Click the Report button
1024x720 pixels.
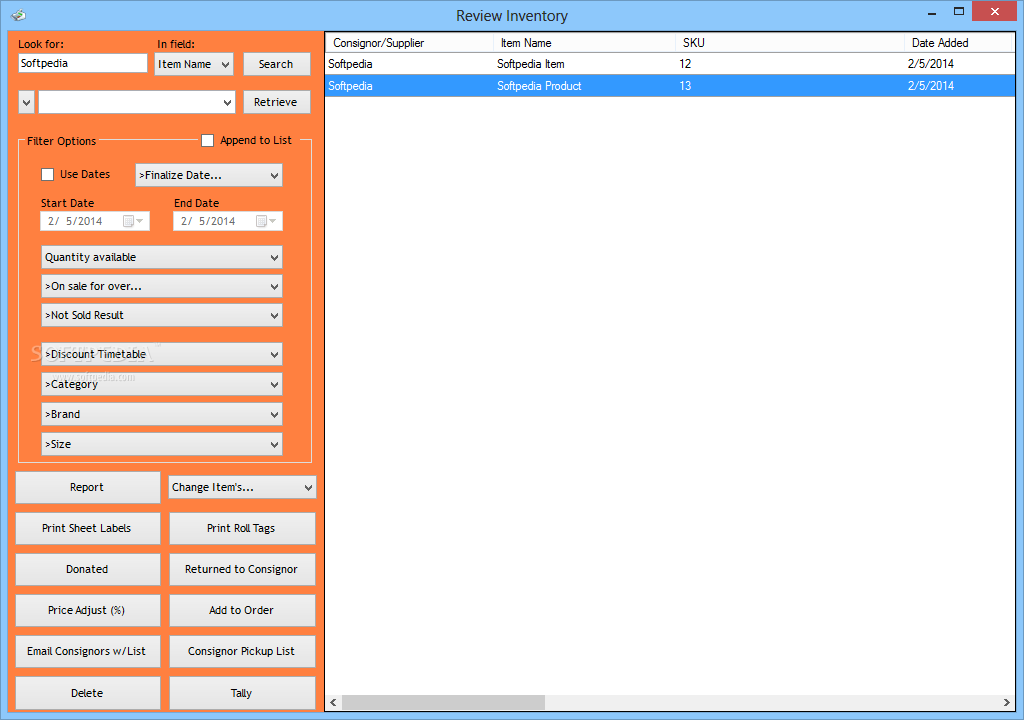click(88, 487)
